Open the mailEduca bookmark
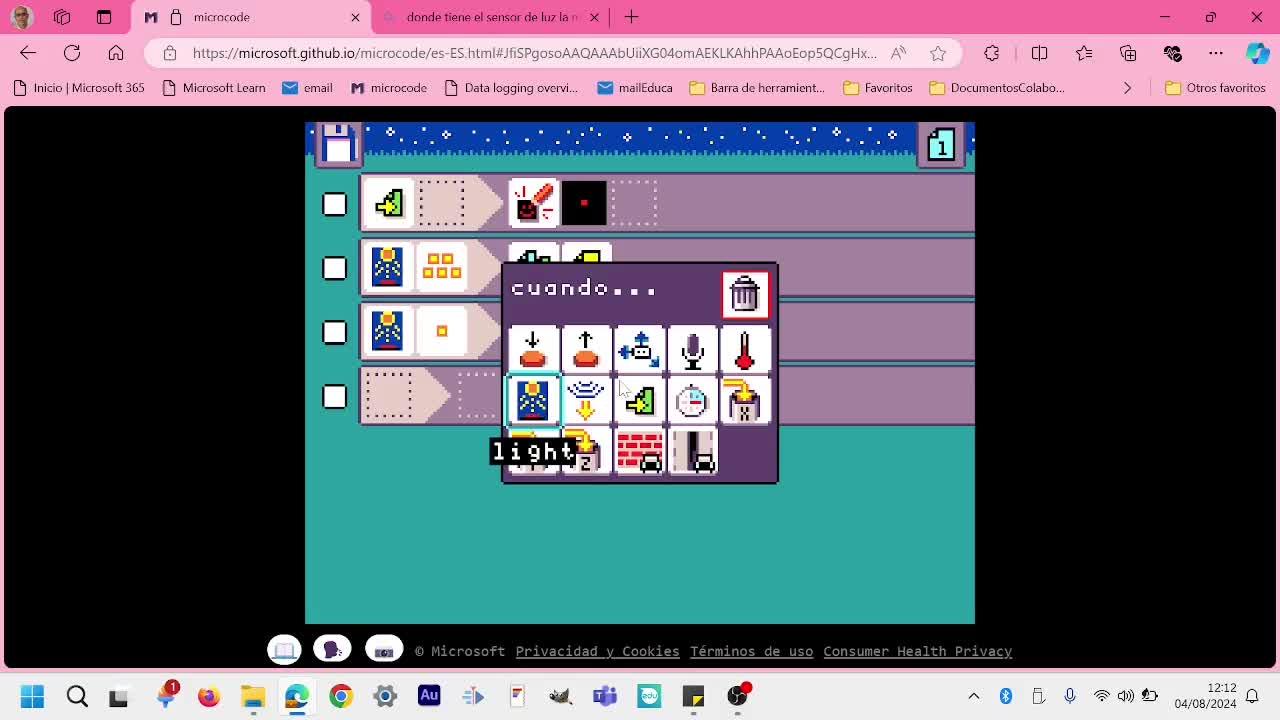 (635, 88)
